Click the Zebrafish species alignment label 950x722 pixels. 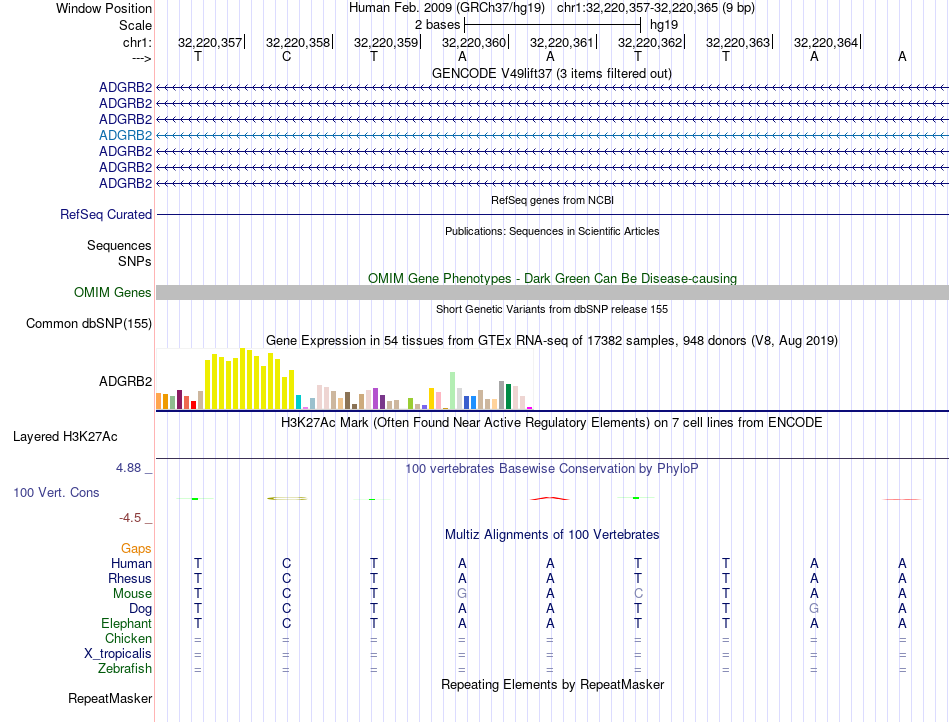[125, 669]
